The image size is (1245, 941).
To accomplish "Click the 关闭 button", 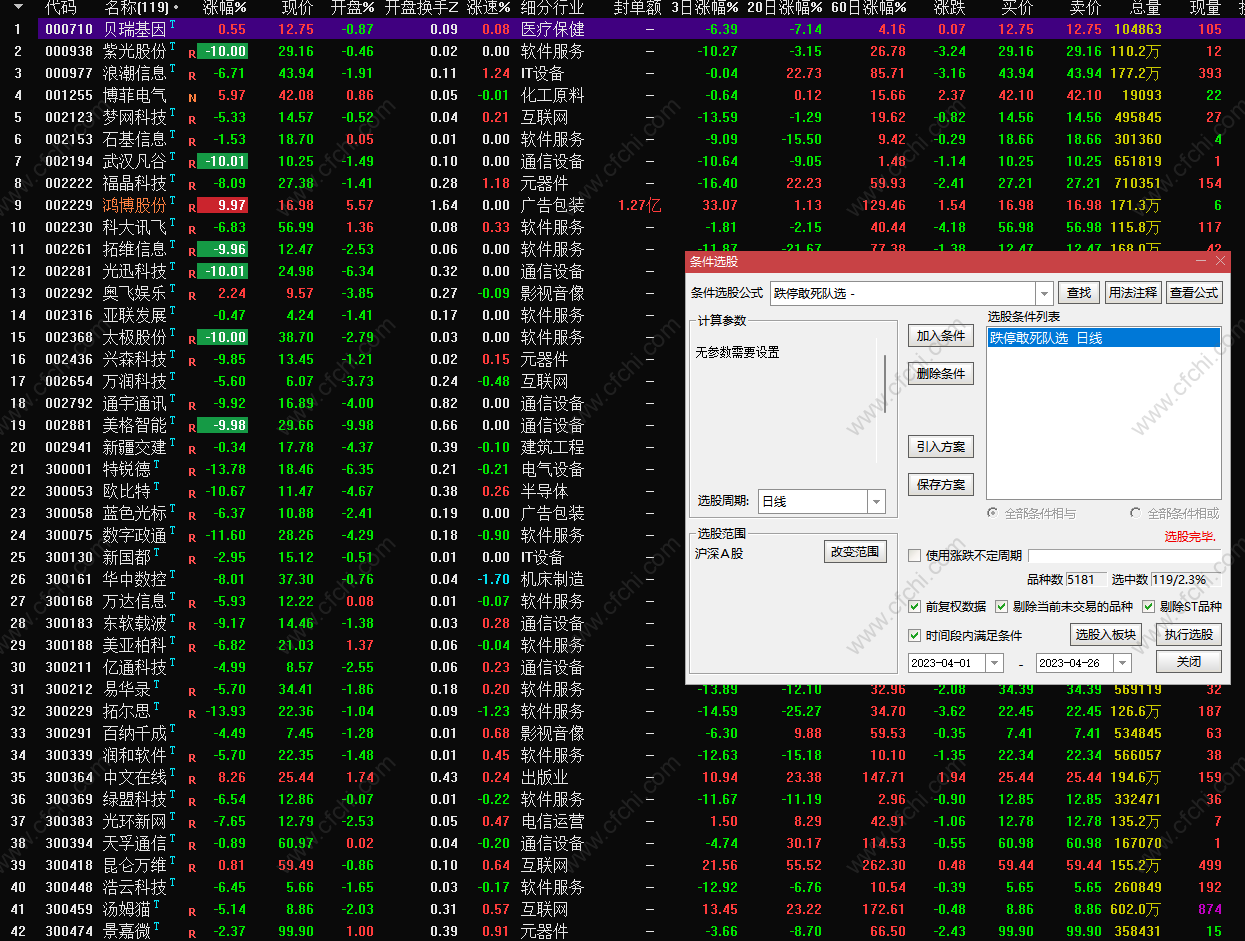I will (1189, 662).
